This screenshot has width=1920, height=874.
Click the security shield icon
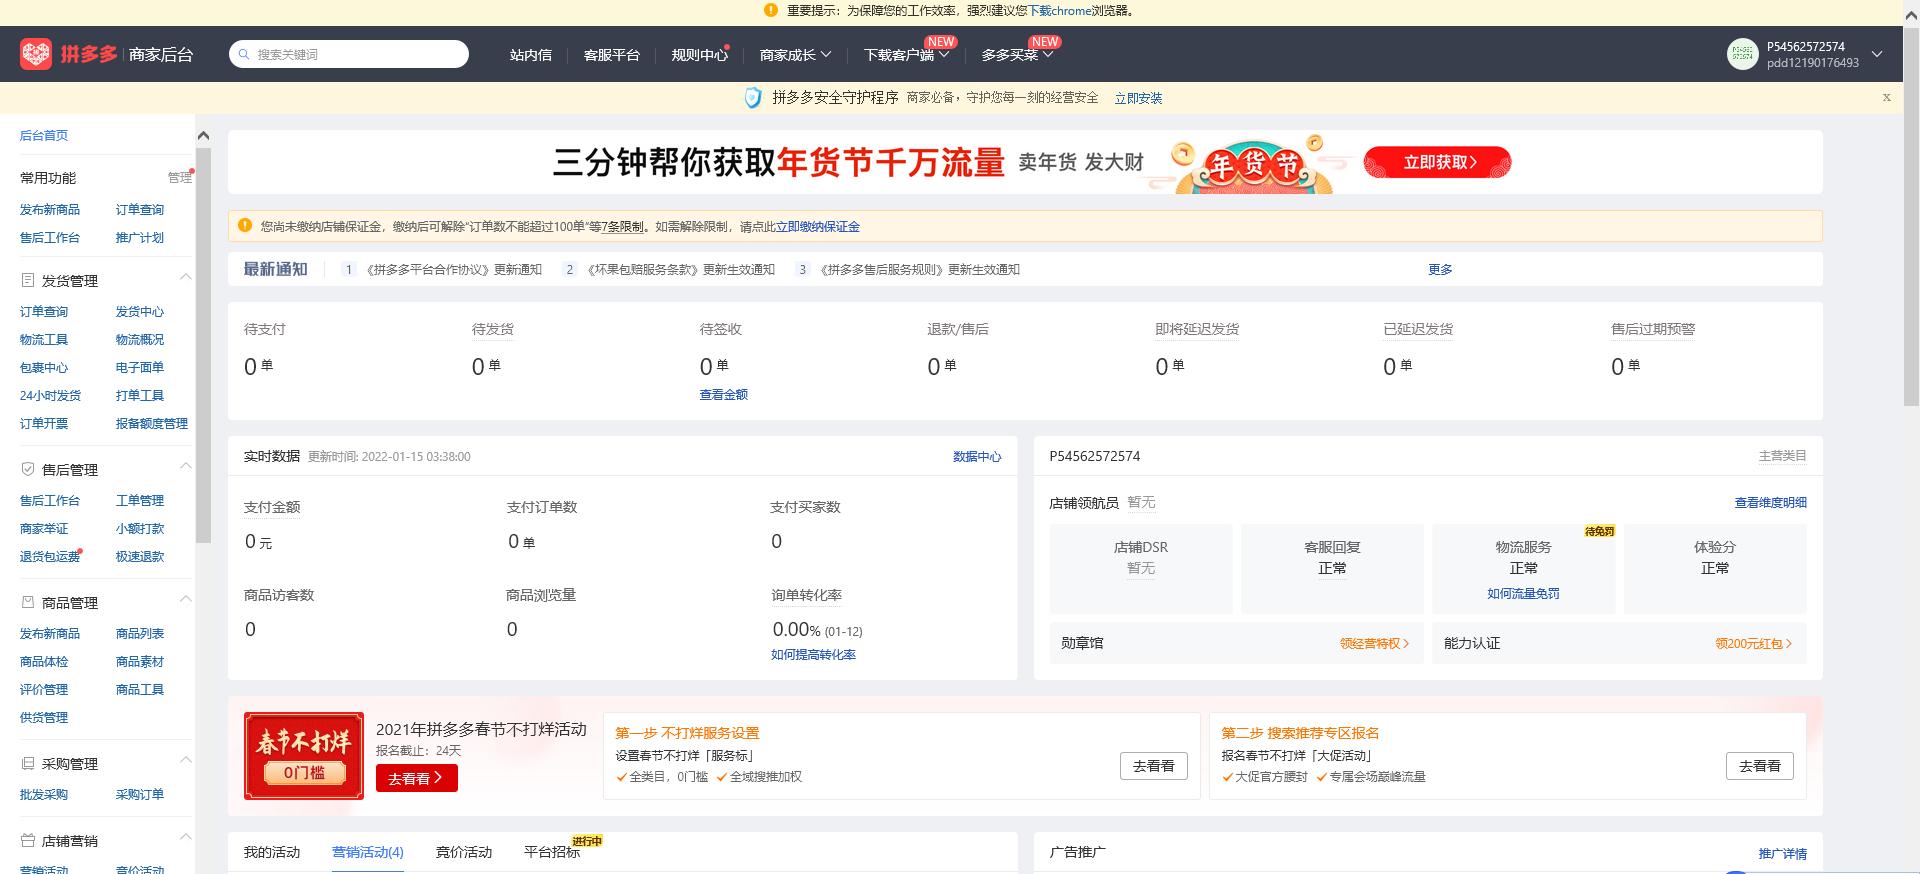pyautogui.click(x=753, y=97)
